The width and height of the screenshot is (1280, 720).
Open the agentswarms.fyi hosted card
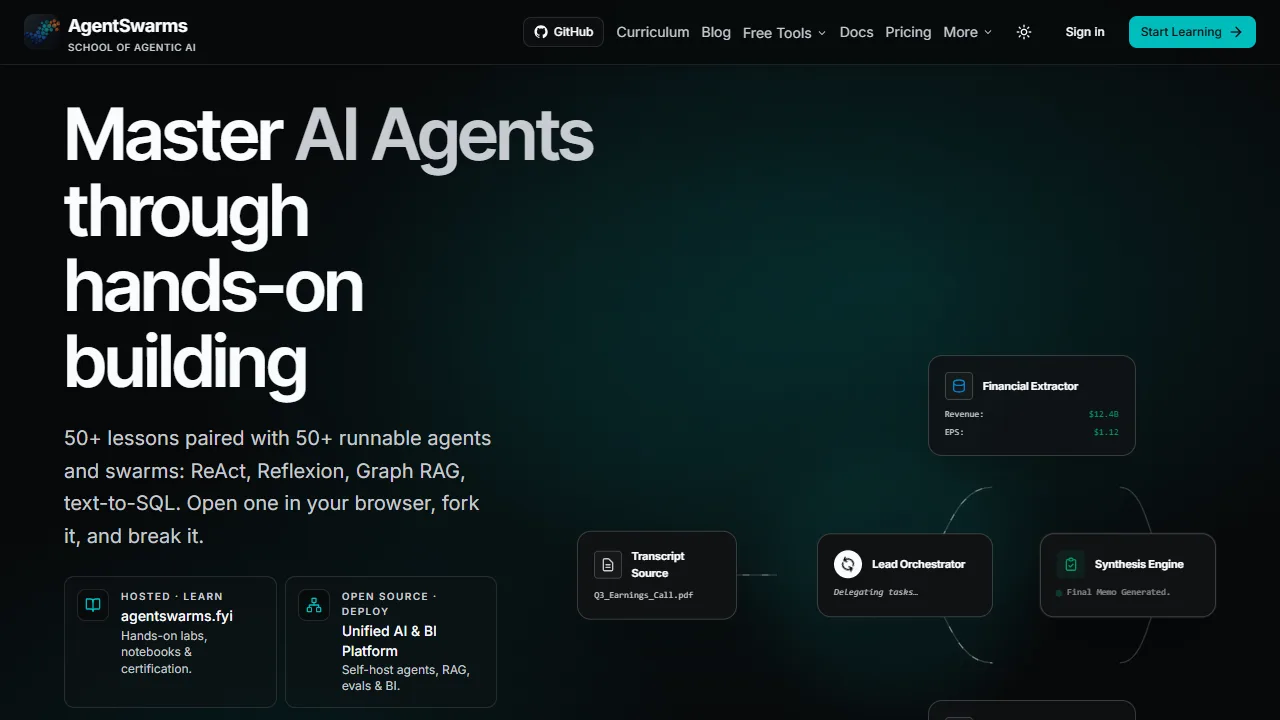170,642
